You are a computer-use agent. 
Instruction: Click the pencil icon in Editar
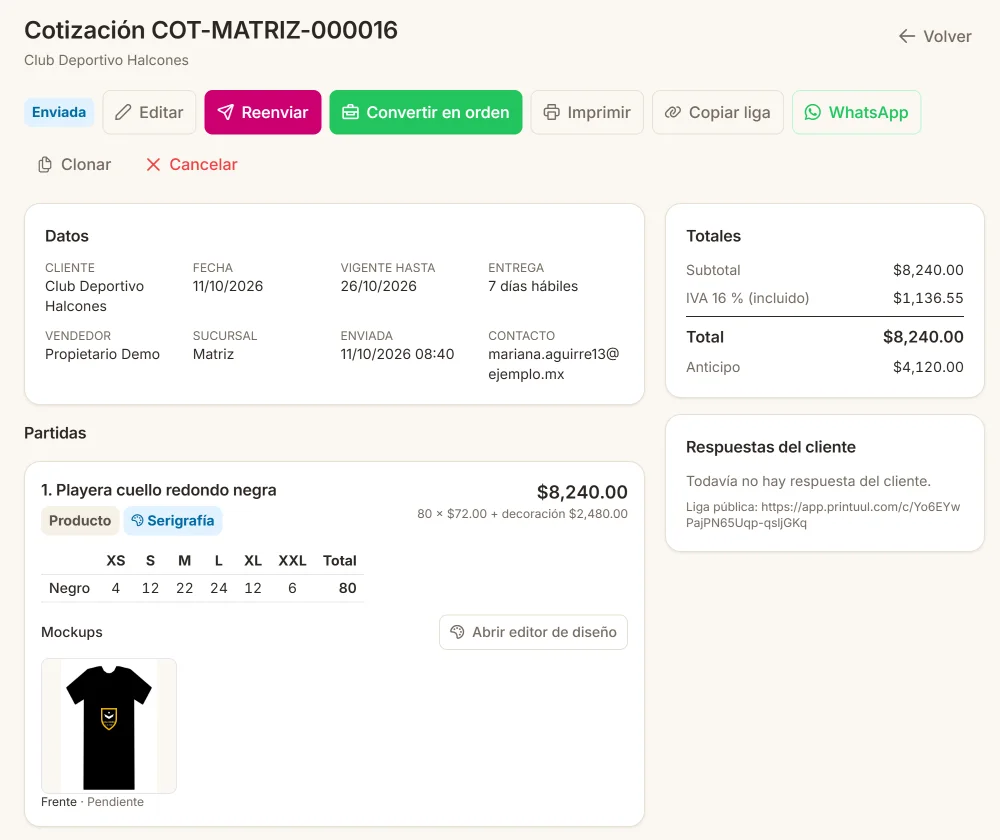123,112
